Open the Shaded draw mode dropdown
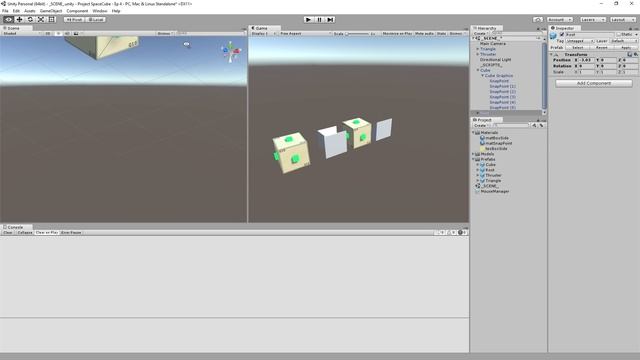 (x=21, y=33)
